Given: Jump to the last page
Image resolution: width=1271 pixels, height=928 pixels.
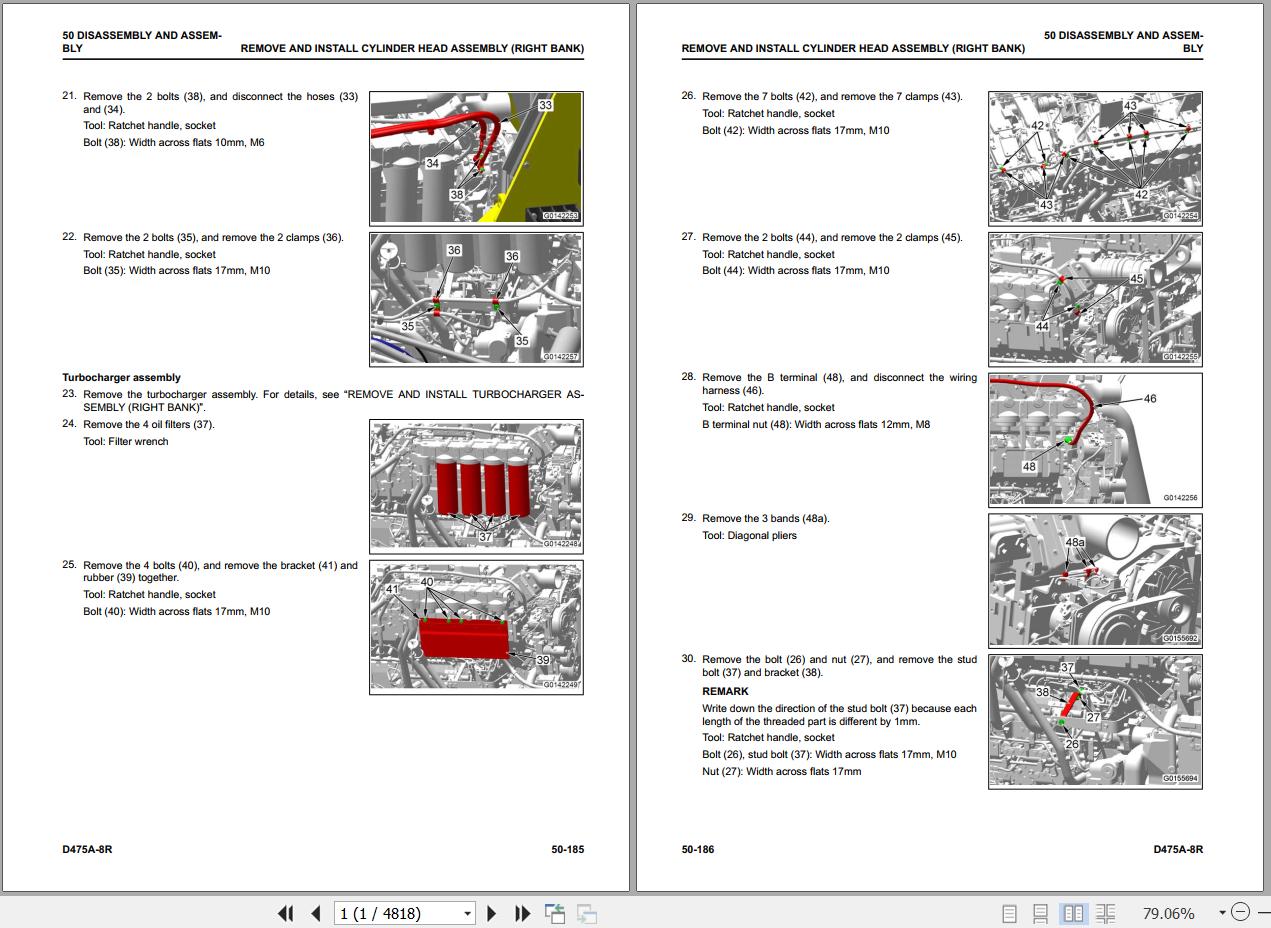Looking at the screenshot, I should click(522, 913).
